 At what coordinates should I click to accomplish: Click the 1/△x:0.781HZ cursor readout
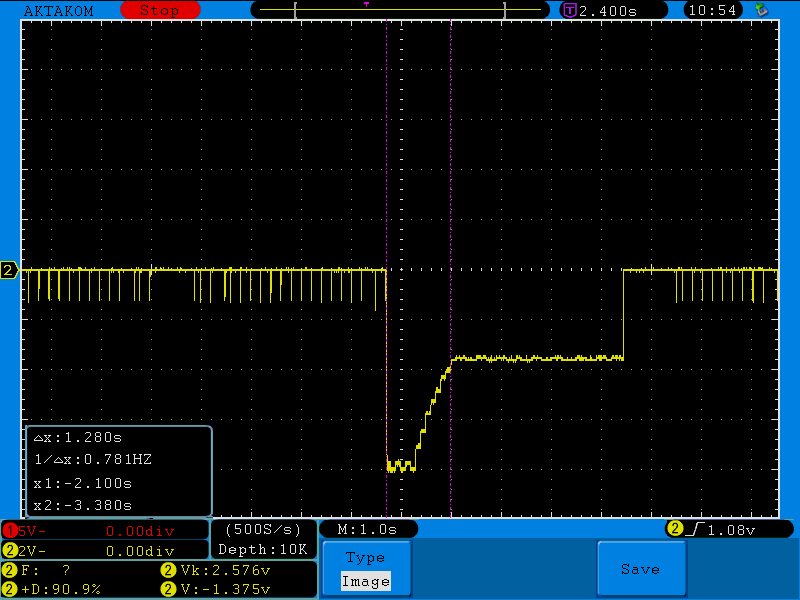93,459
